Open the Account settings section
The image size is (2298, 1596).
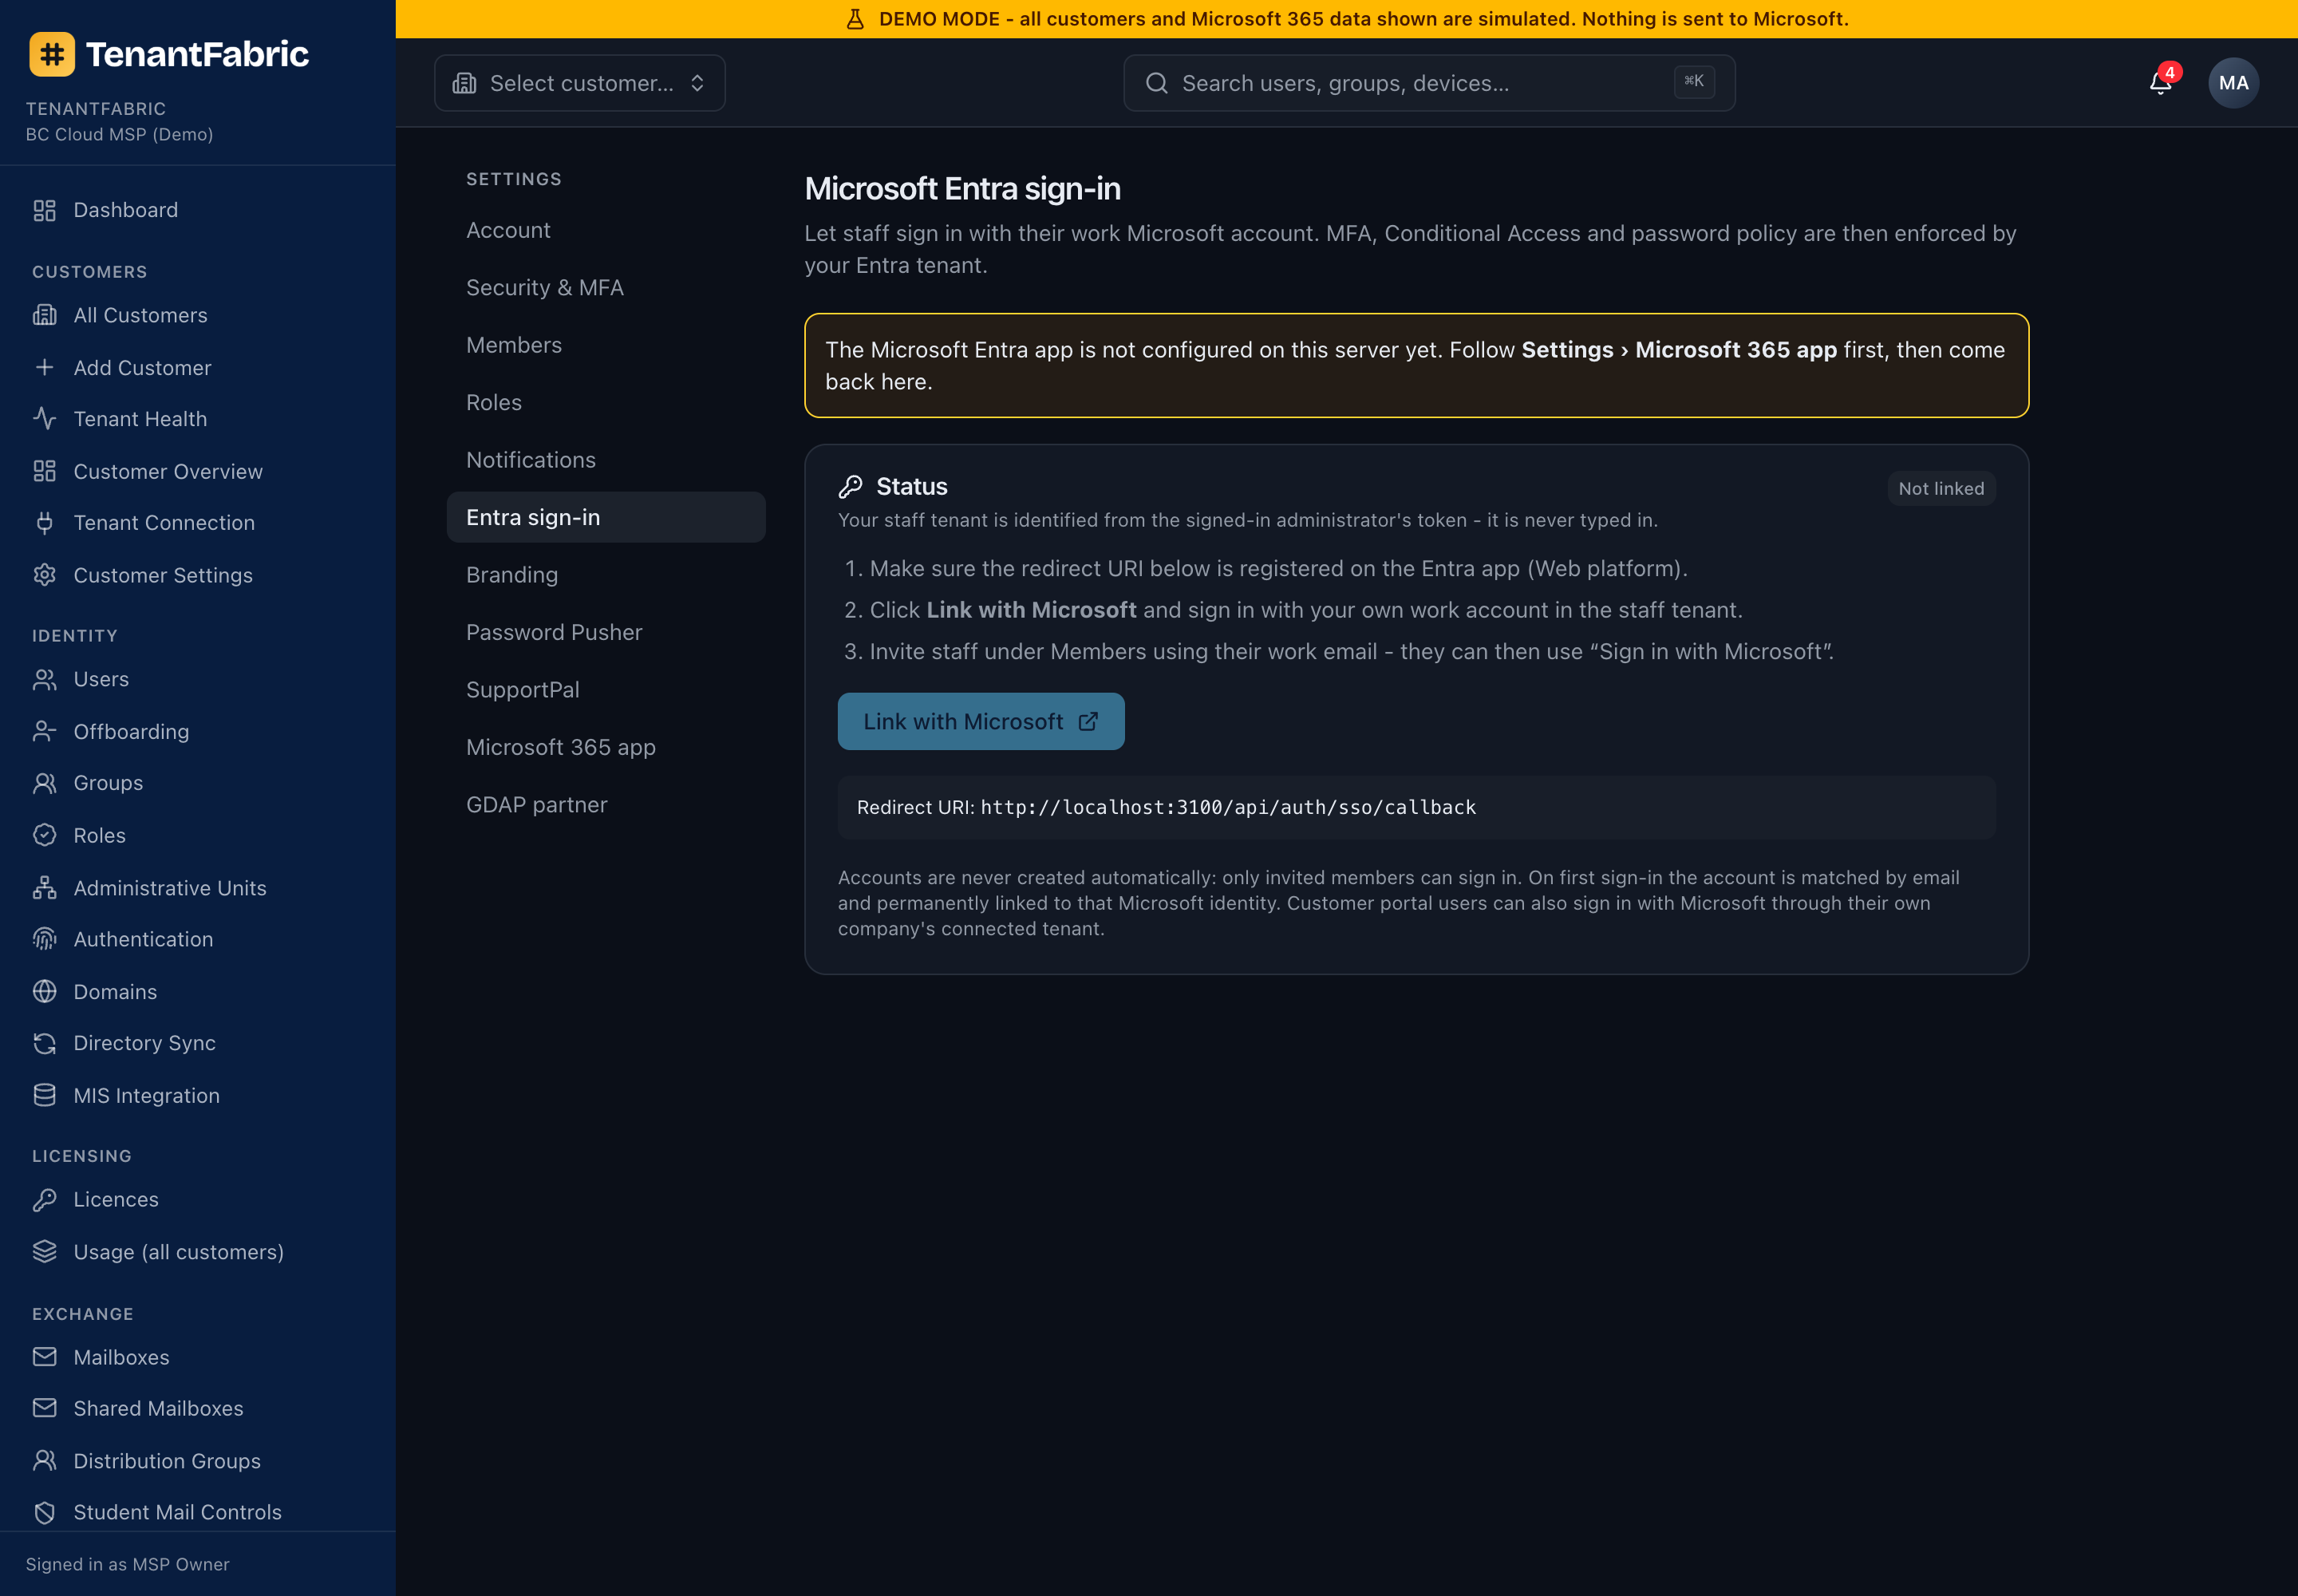click(x=606, y=230)
